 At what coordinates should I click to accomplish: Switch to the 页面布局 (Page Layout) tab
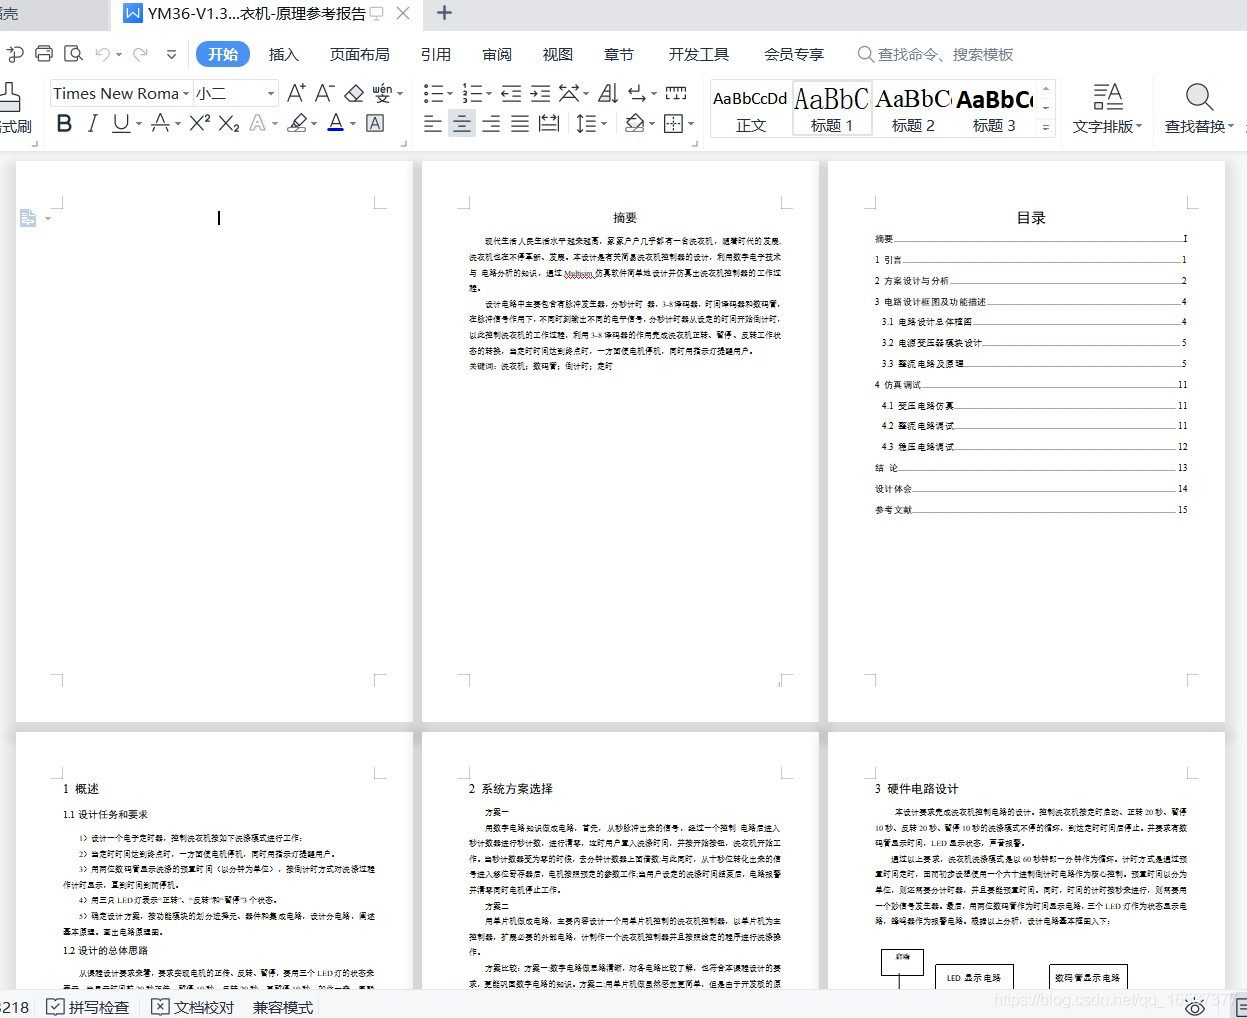pos(360,54)
